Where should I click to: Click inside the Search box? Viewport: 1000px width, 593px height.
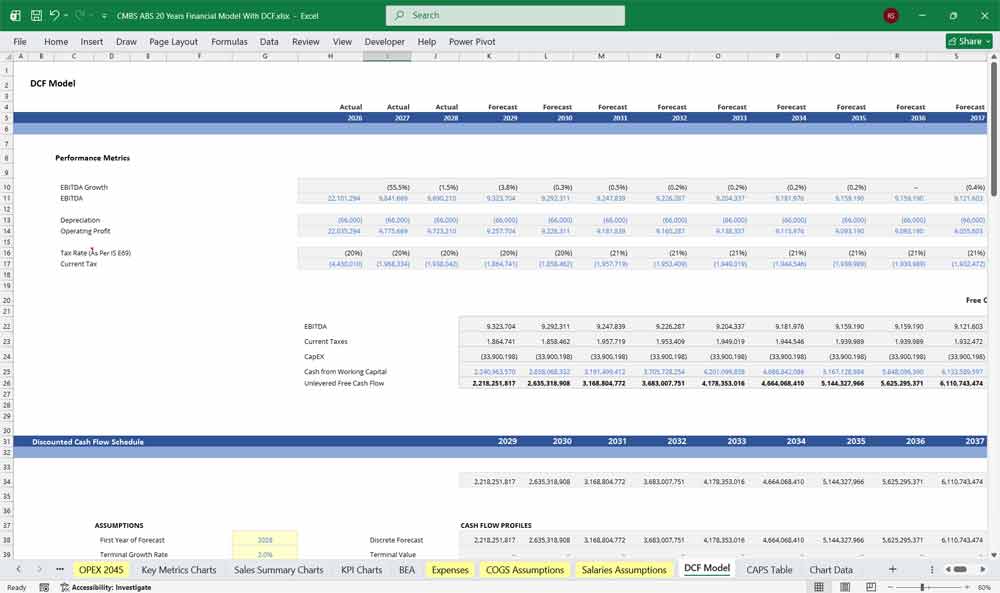coord(504,15)
